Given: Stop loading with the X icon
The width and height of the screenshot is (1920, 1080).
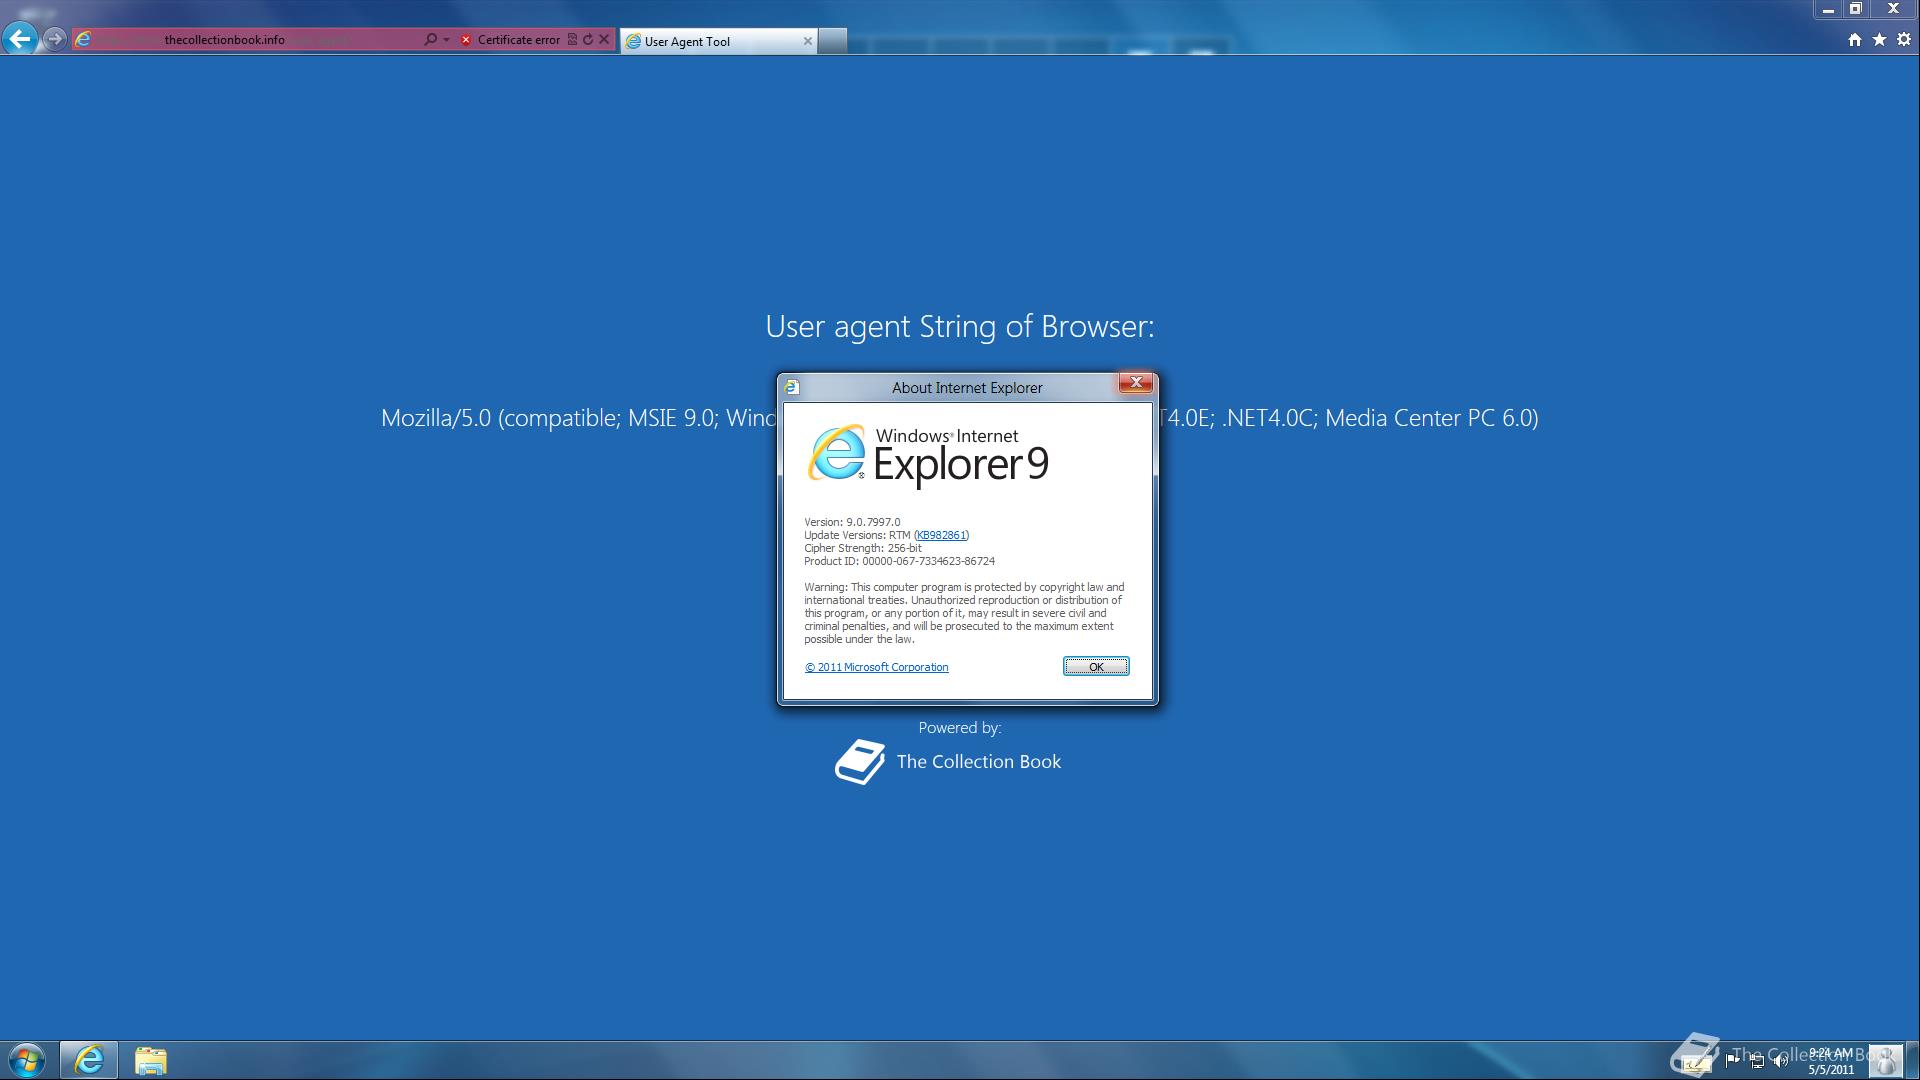Looking at the screenshot, I should [604, 39].
